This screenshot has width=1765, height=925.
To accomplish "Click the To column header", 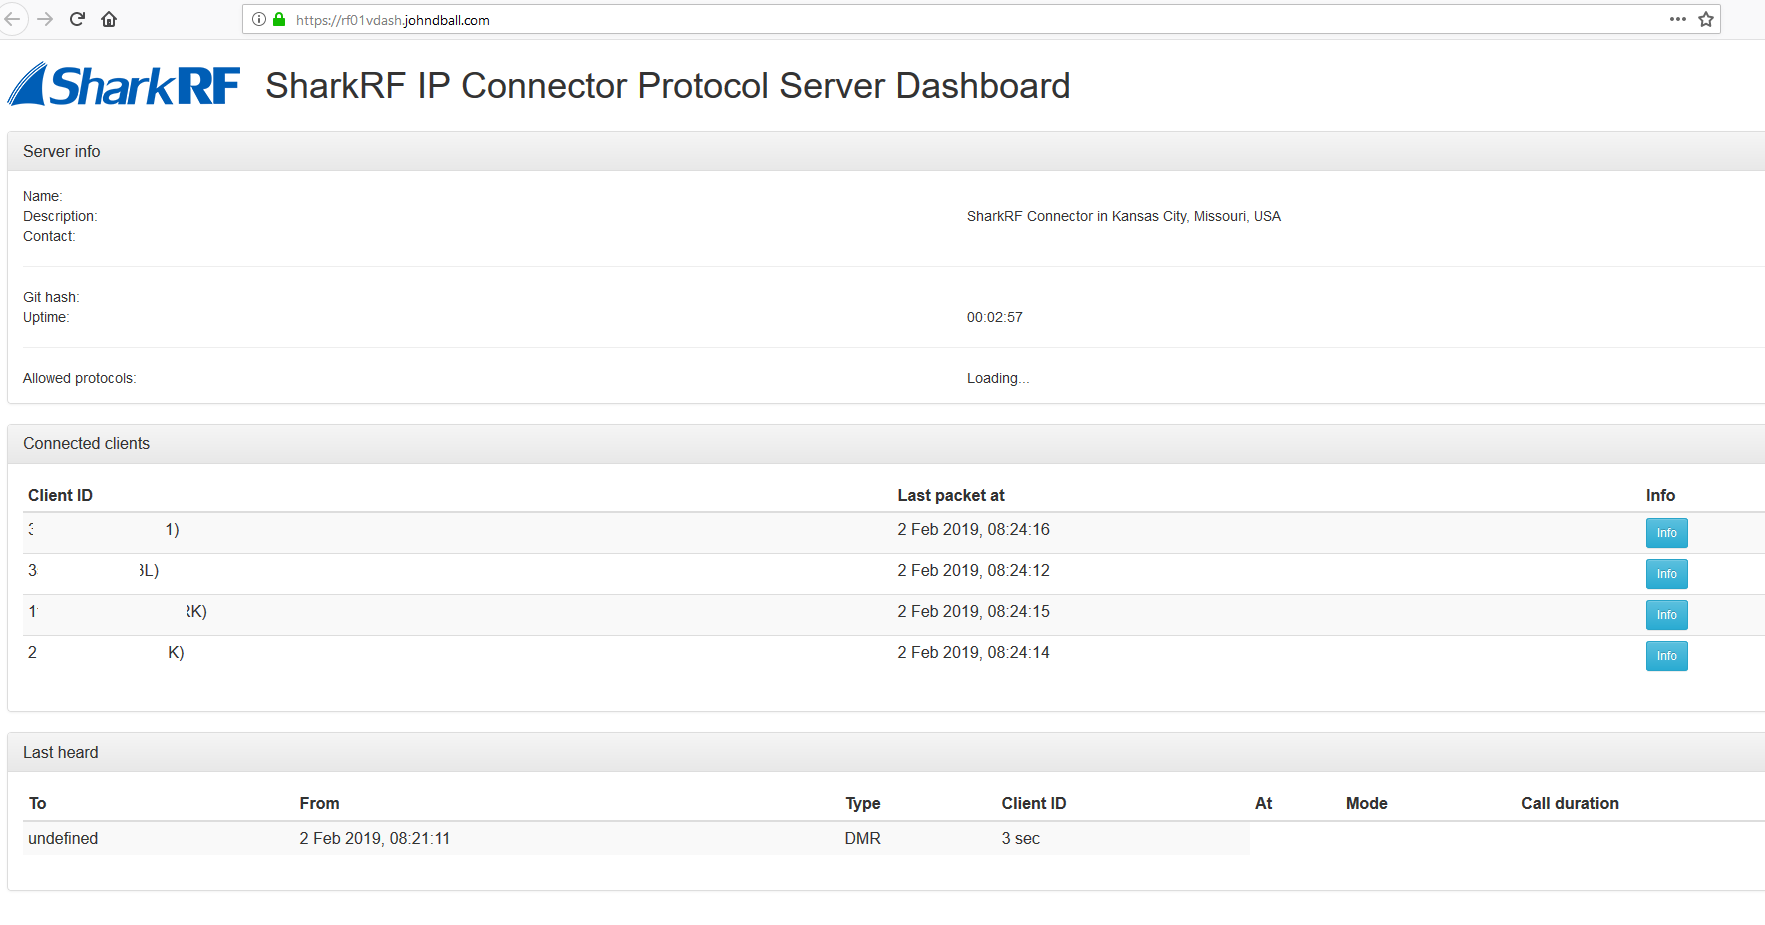I will point(38,803).
